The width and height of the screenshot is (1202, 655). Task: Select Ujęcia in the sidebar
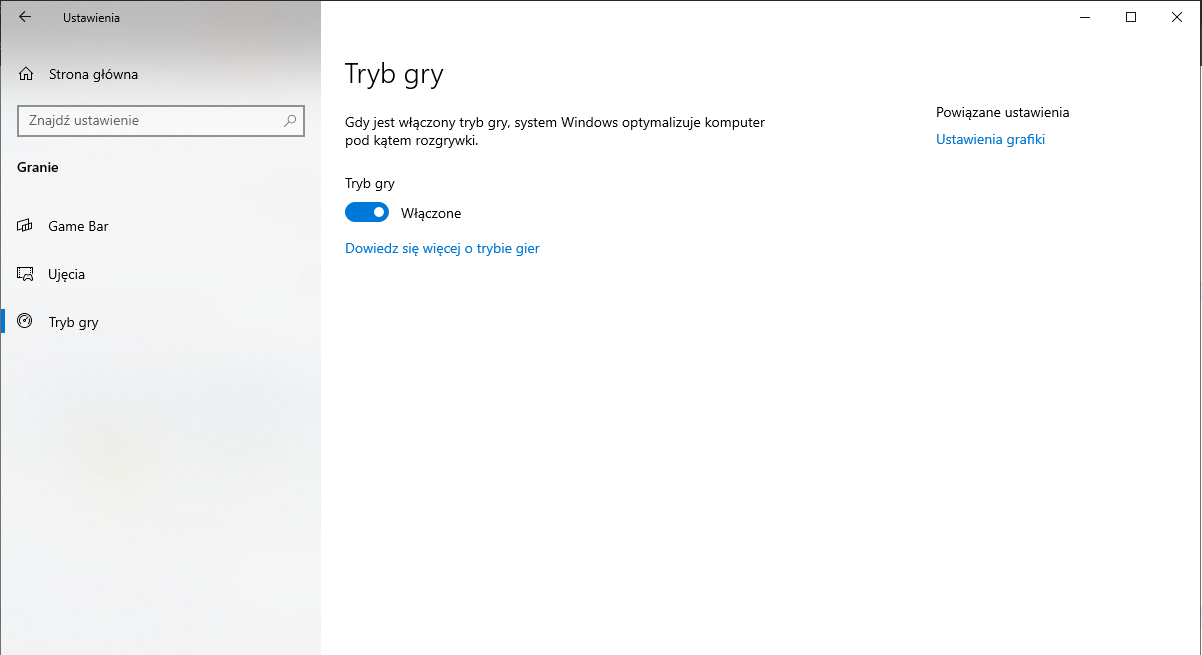[x=160, y=274]
